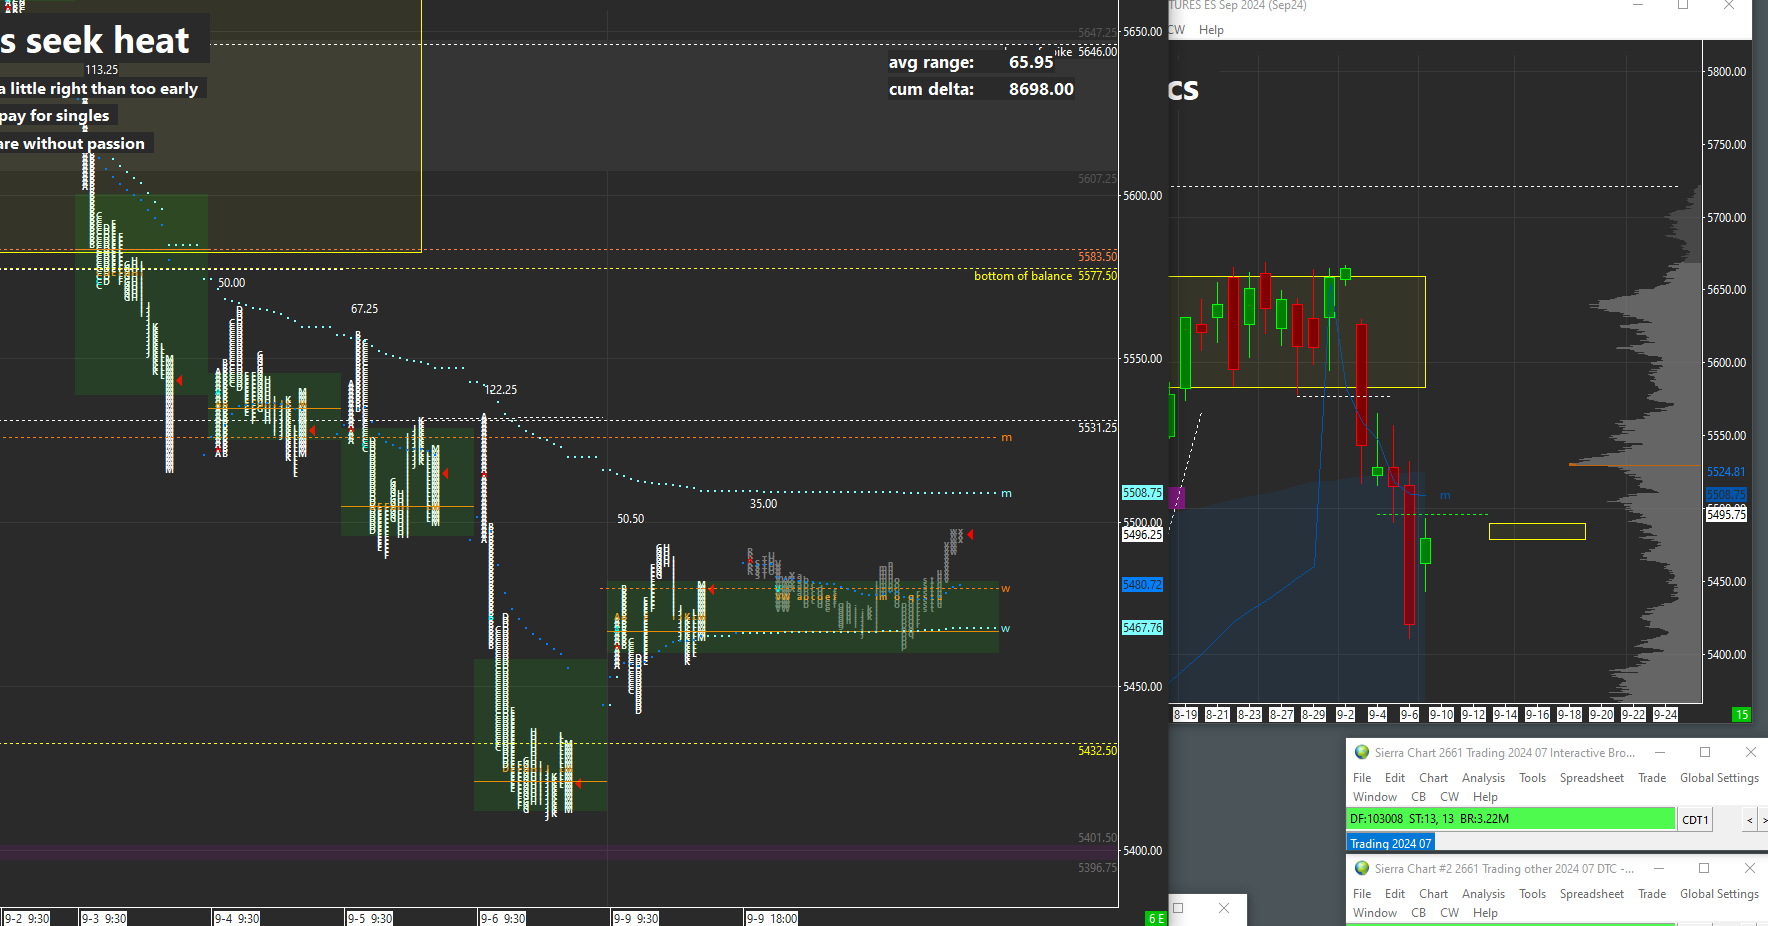Click the green '15' chart number box
The height and width of the screenshot is (926, 1768).
(x=1742, y=714)
